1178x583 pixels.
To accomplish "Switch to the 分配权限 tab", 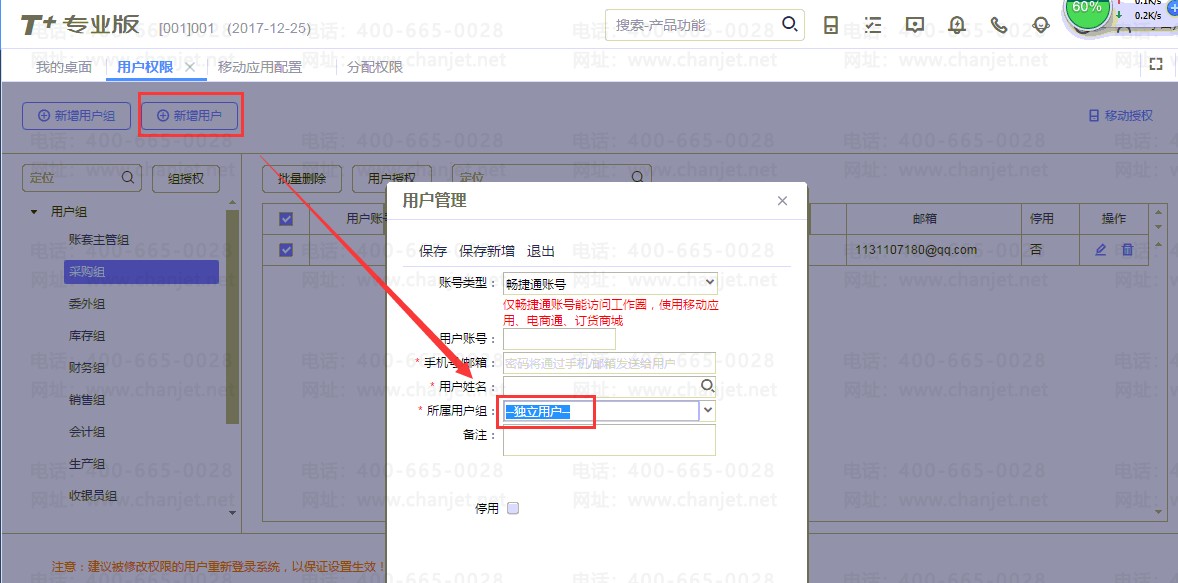I will tap(375, 67).
